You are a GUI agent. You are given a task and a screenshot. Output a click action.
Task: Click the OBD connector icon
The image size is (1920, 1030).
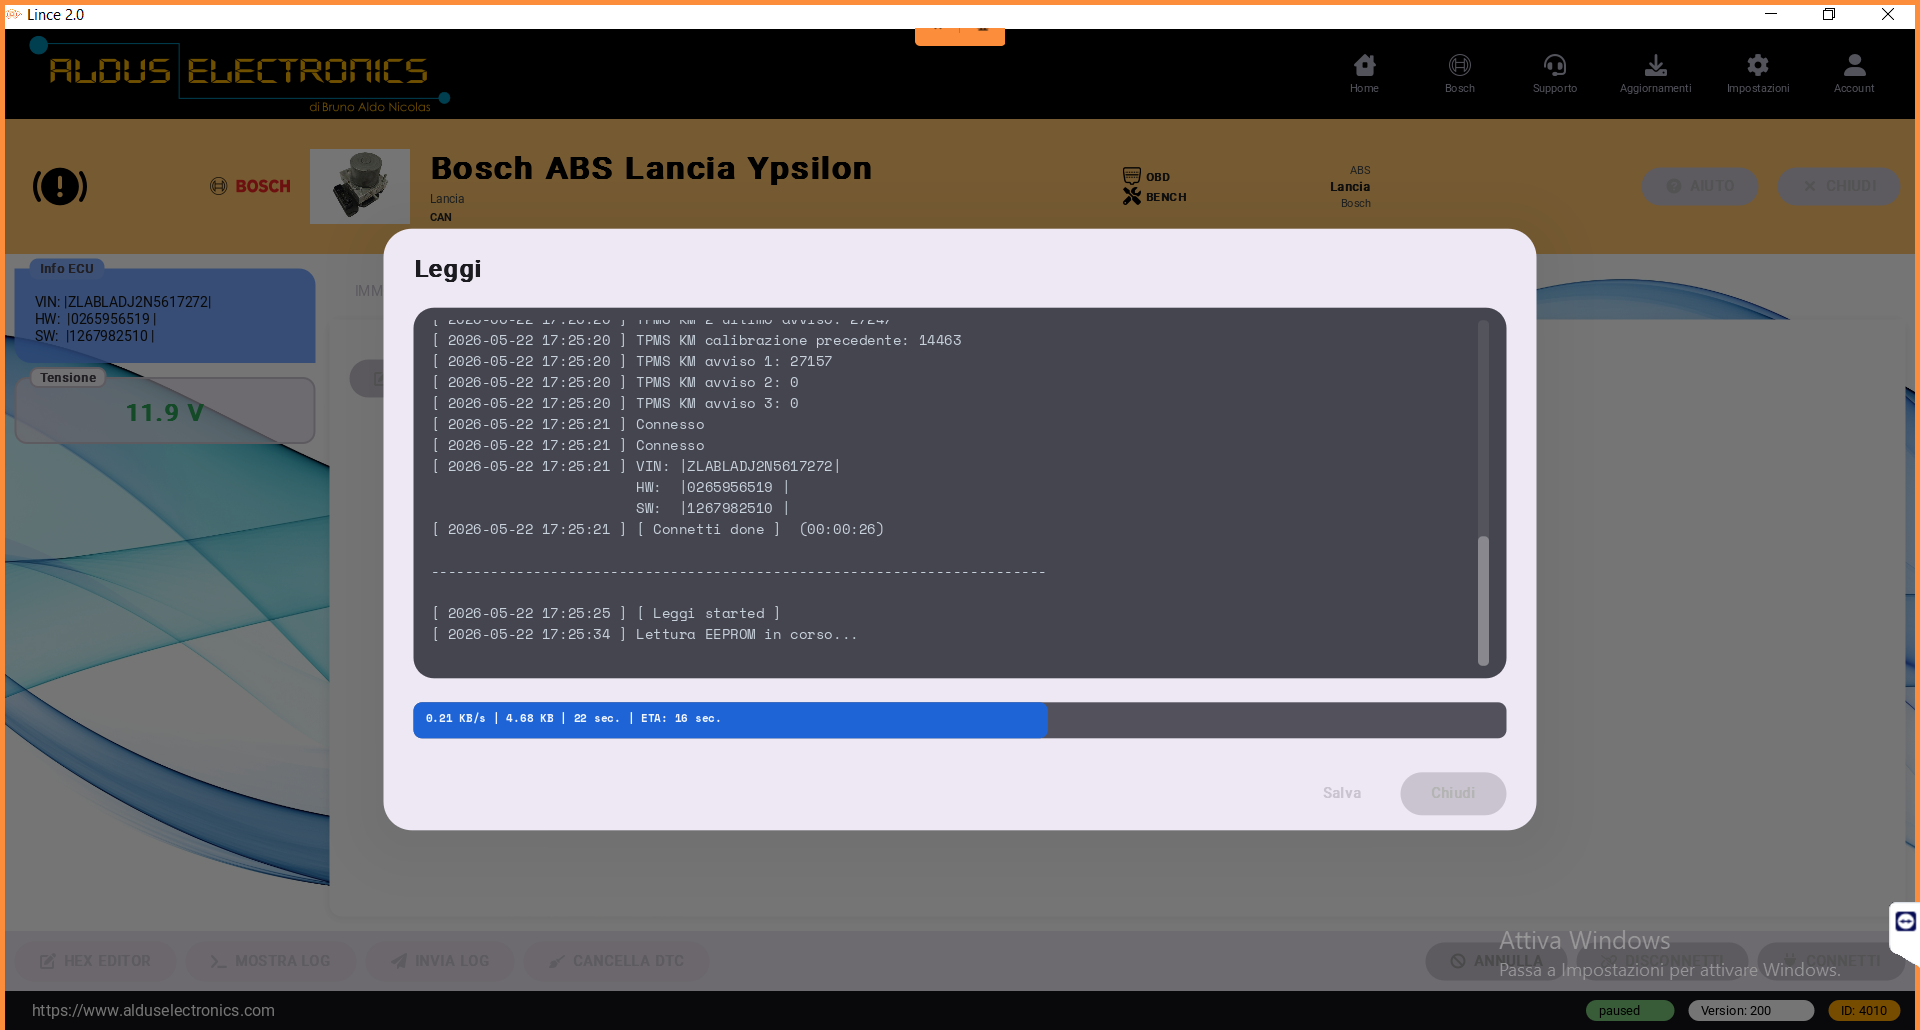1131,176
